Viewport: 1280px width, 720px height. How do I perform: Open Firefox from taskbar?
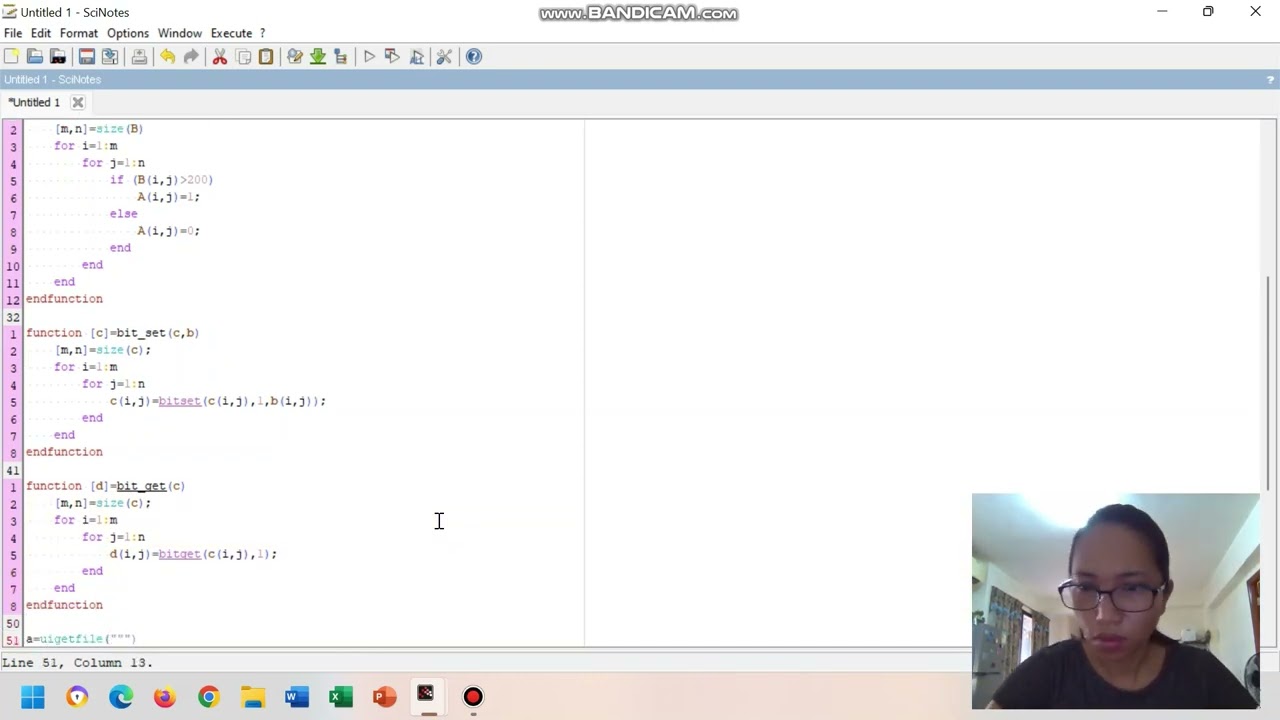coord(165,697)
